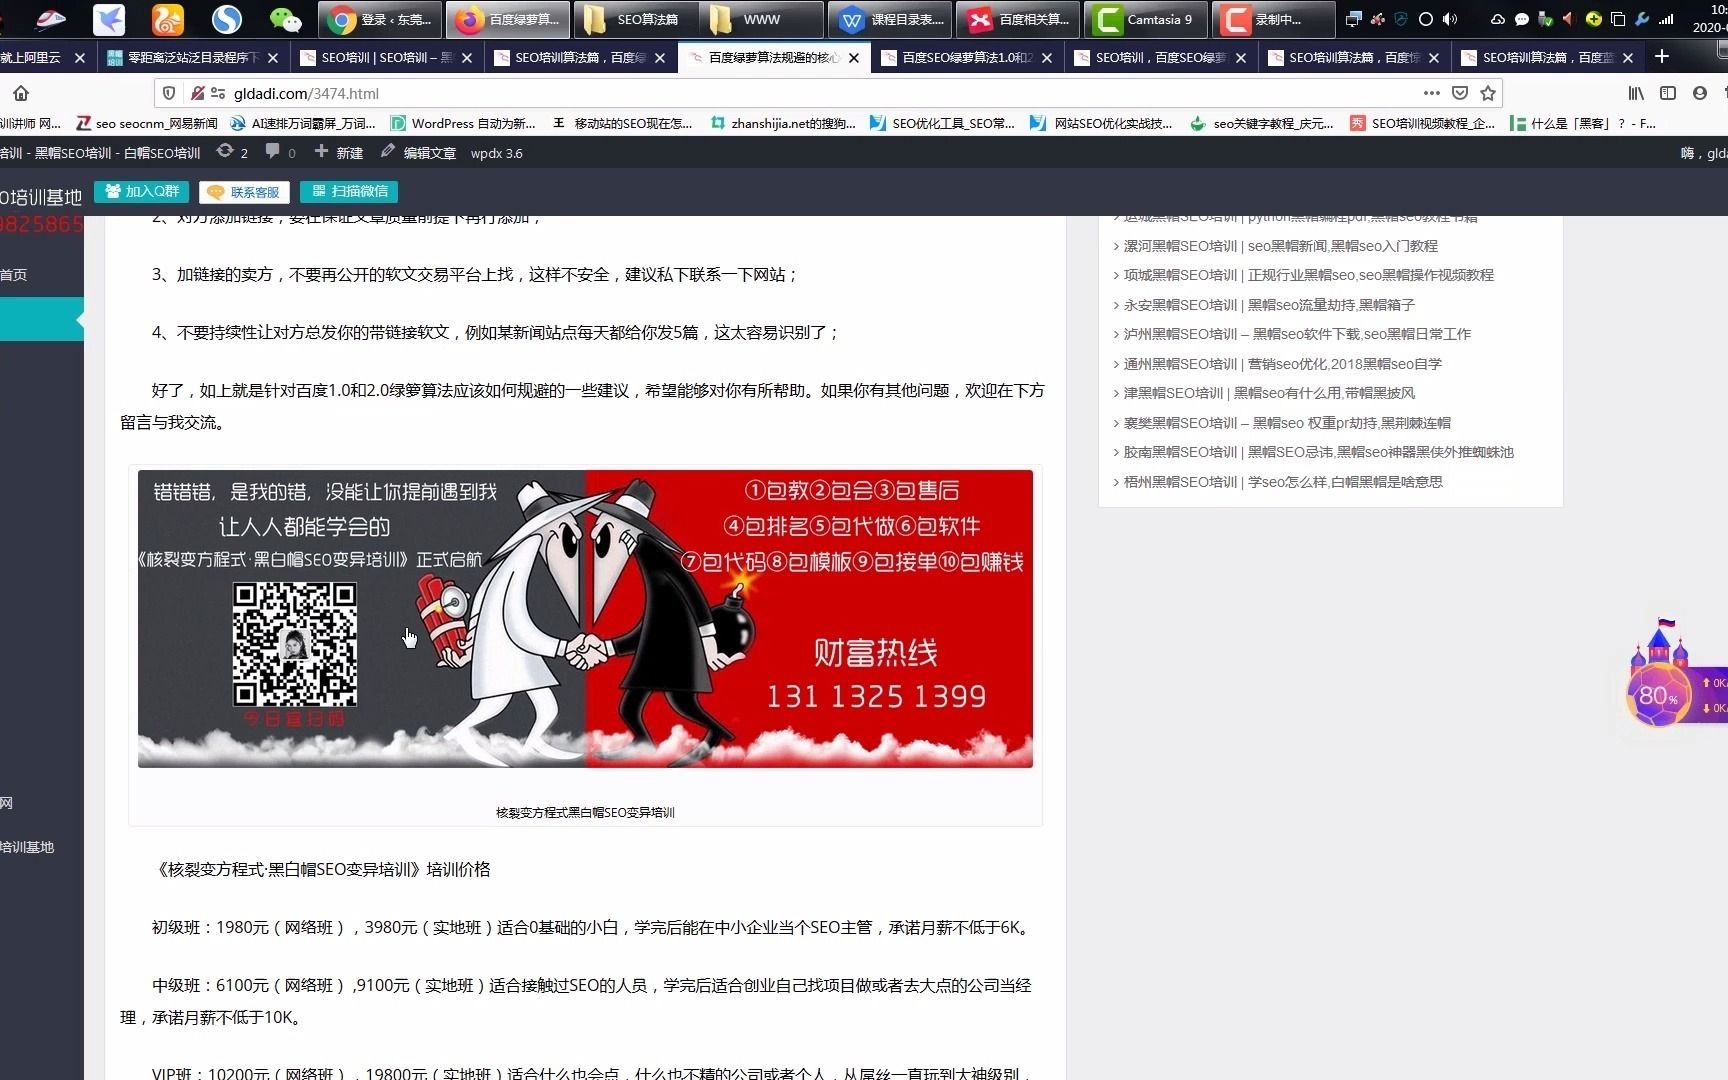Open the SEO优化工具_SEO常 bookmark
Viewport: 1728px width, 1080px height.
coord(943,123)
